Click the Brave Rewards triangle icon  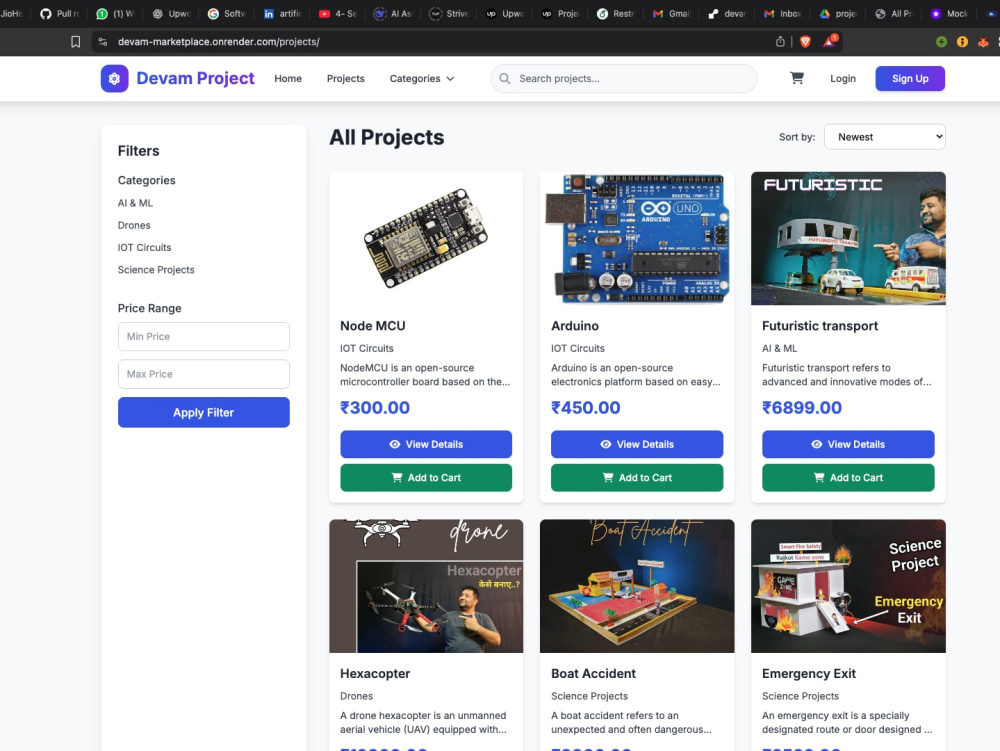click(x=829, y=41)
